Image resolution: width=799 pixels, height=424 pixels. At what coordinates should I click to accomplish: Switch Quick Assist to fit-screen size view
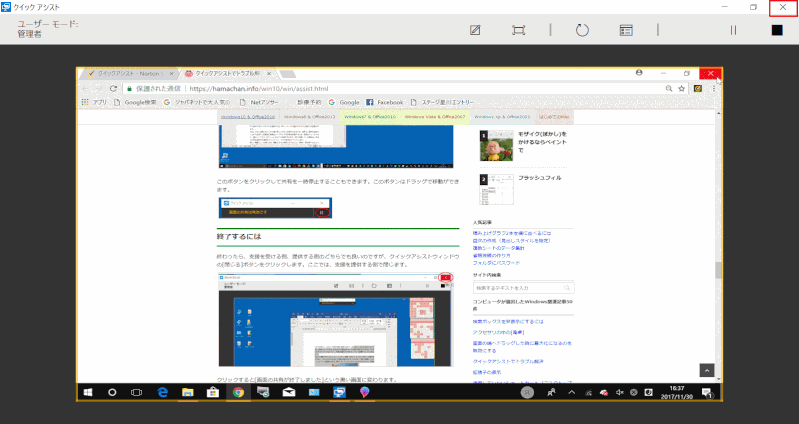[x=518, y=30]
